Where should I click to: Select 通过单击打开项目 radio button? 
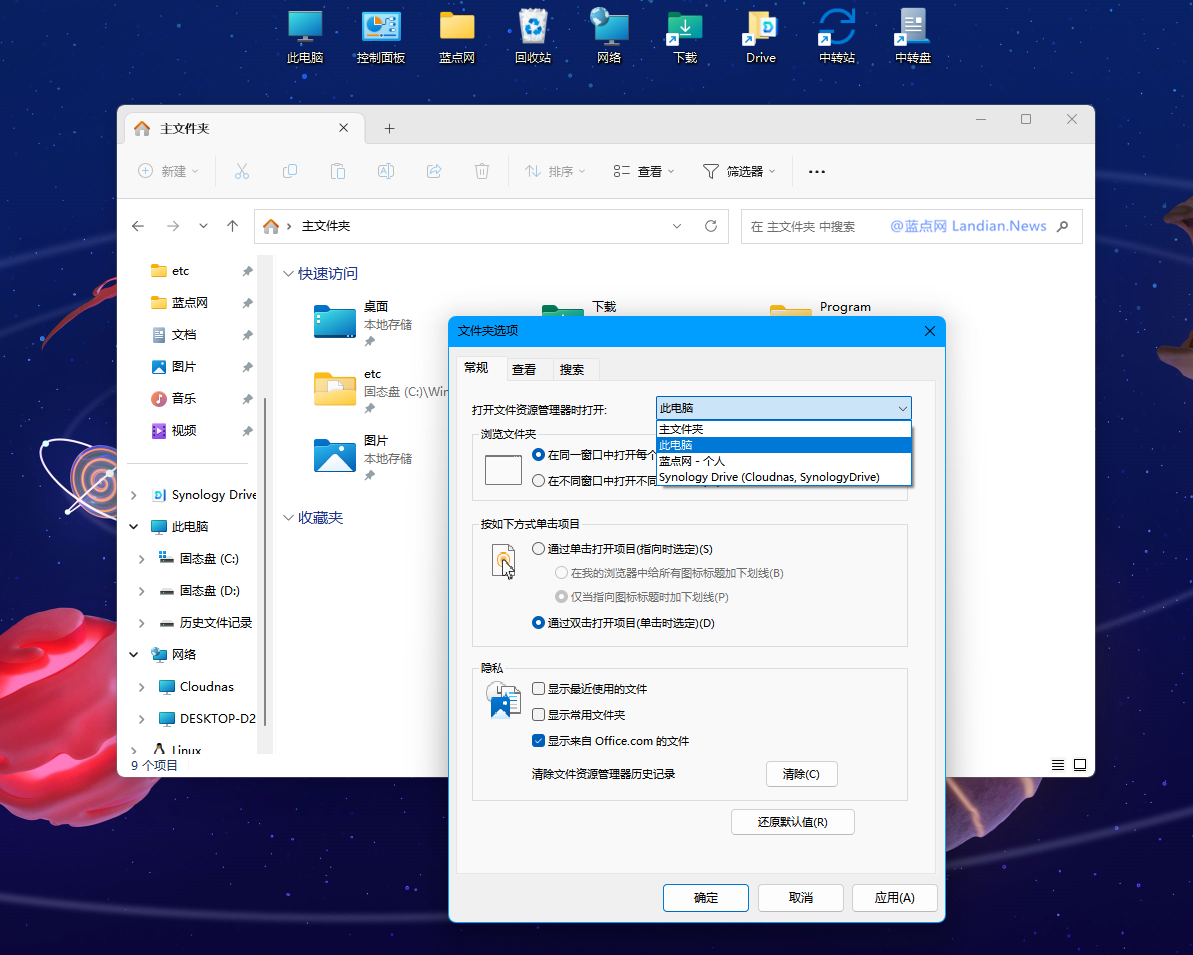pyautogui.click(x=539, y=549)
